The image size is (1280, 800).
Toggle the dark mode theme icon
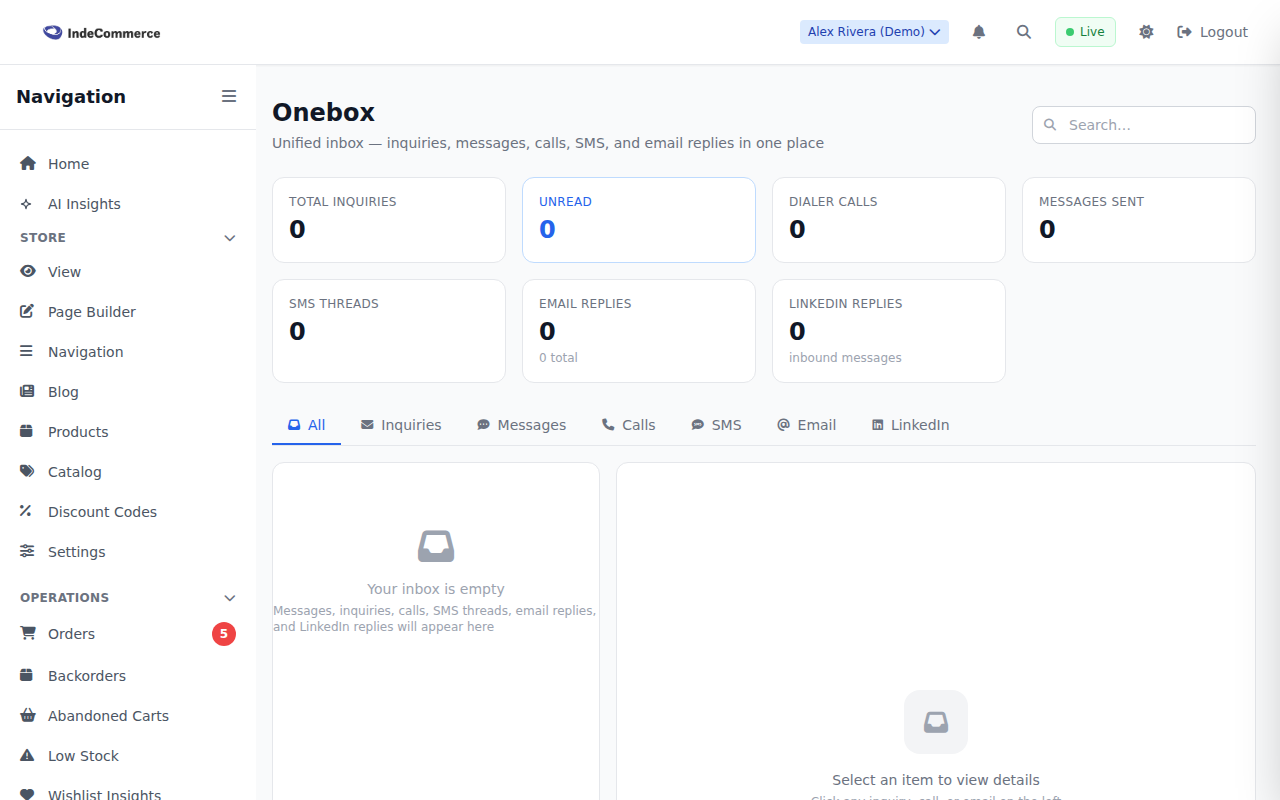pyautogui.click(x=1146, y=32)
